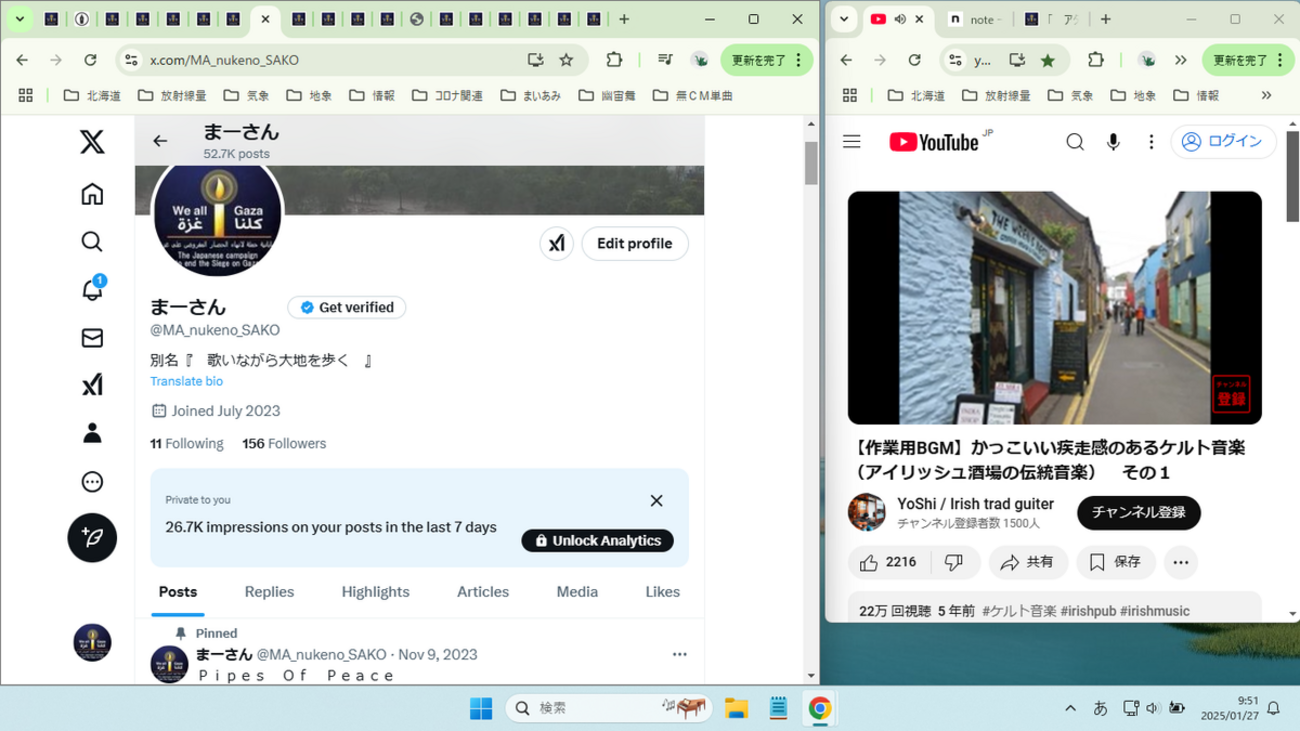Click Edit profile button
This screenshot has width=1300, height=731.
[635, 243]
